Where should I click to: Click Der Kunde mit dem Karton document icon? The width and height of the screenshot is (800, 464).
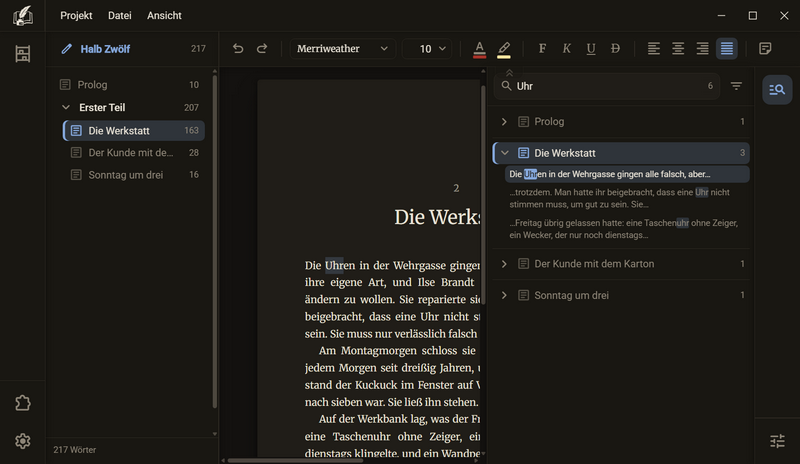pyautogui.click(x=523, y=264)
